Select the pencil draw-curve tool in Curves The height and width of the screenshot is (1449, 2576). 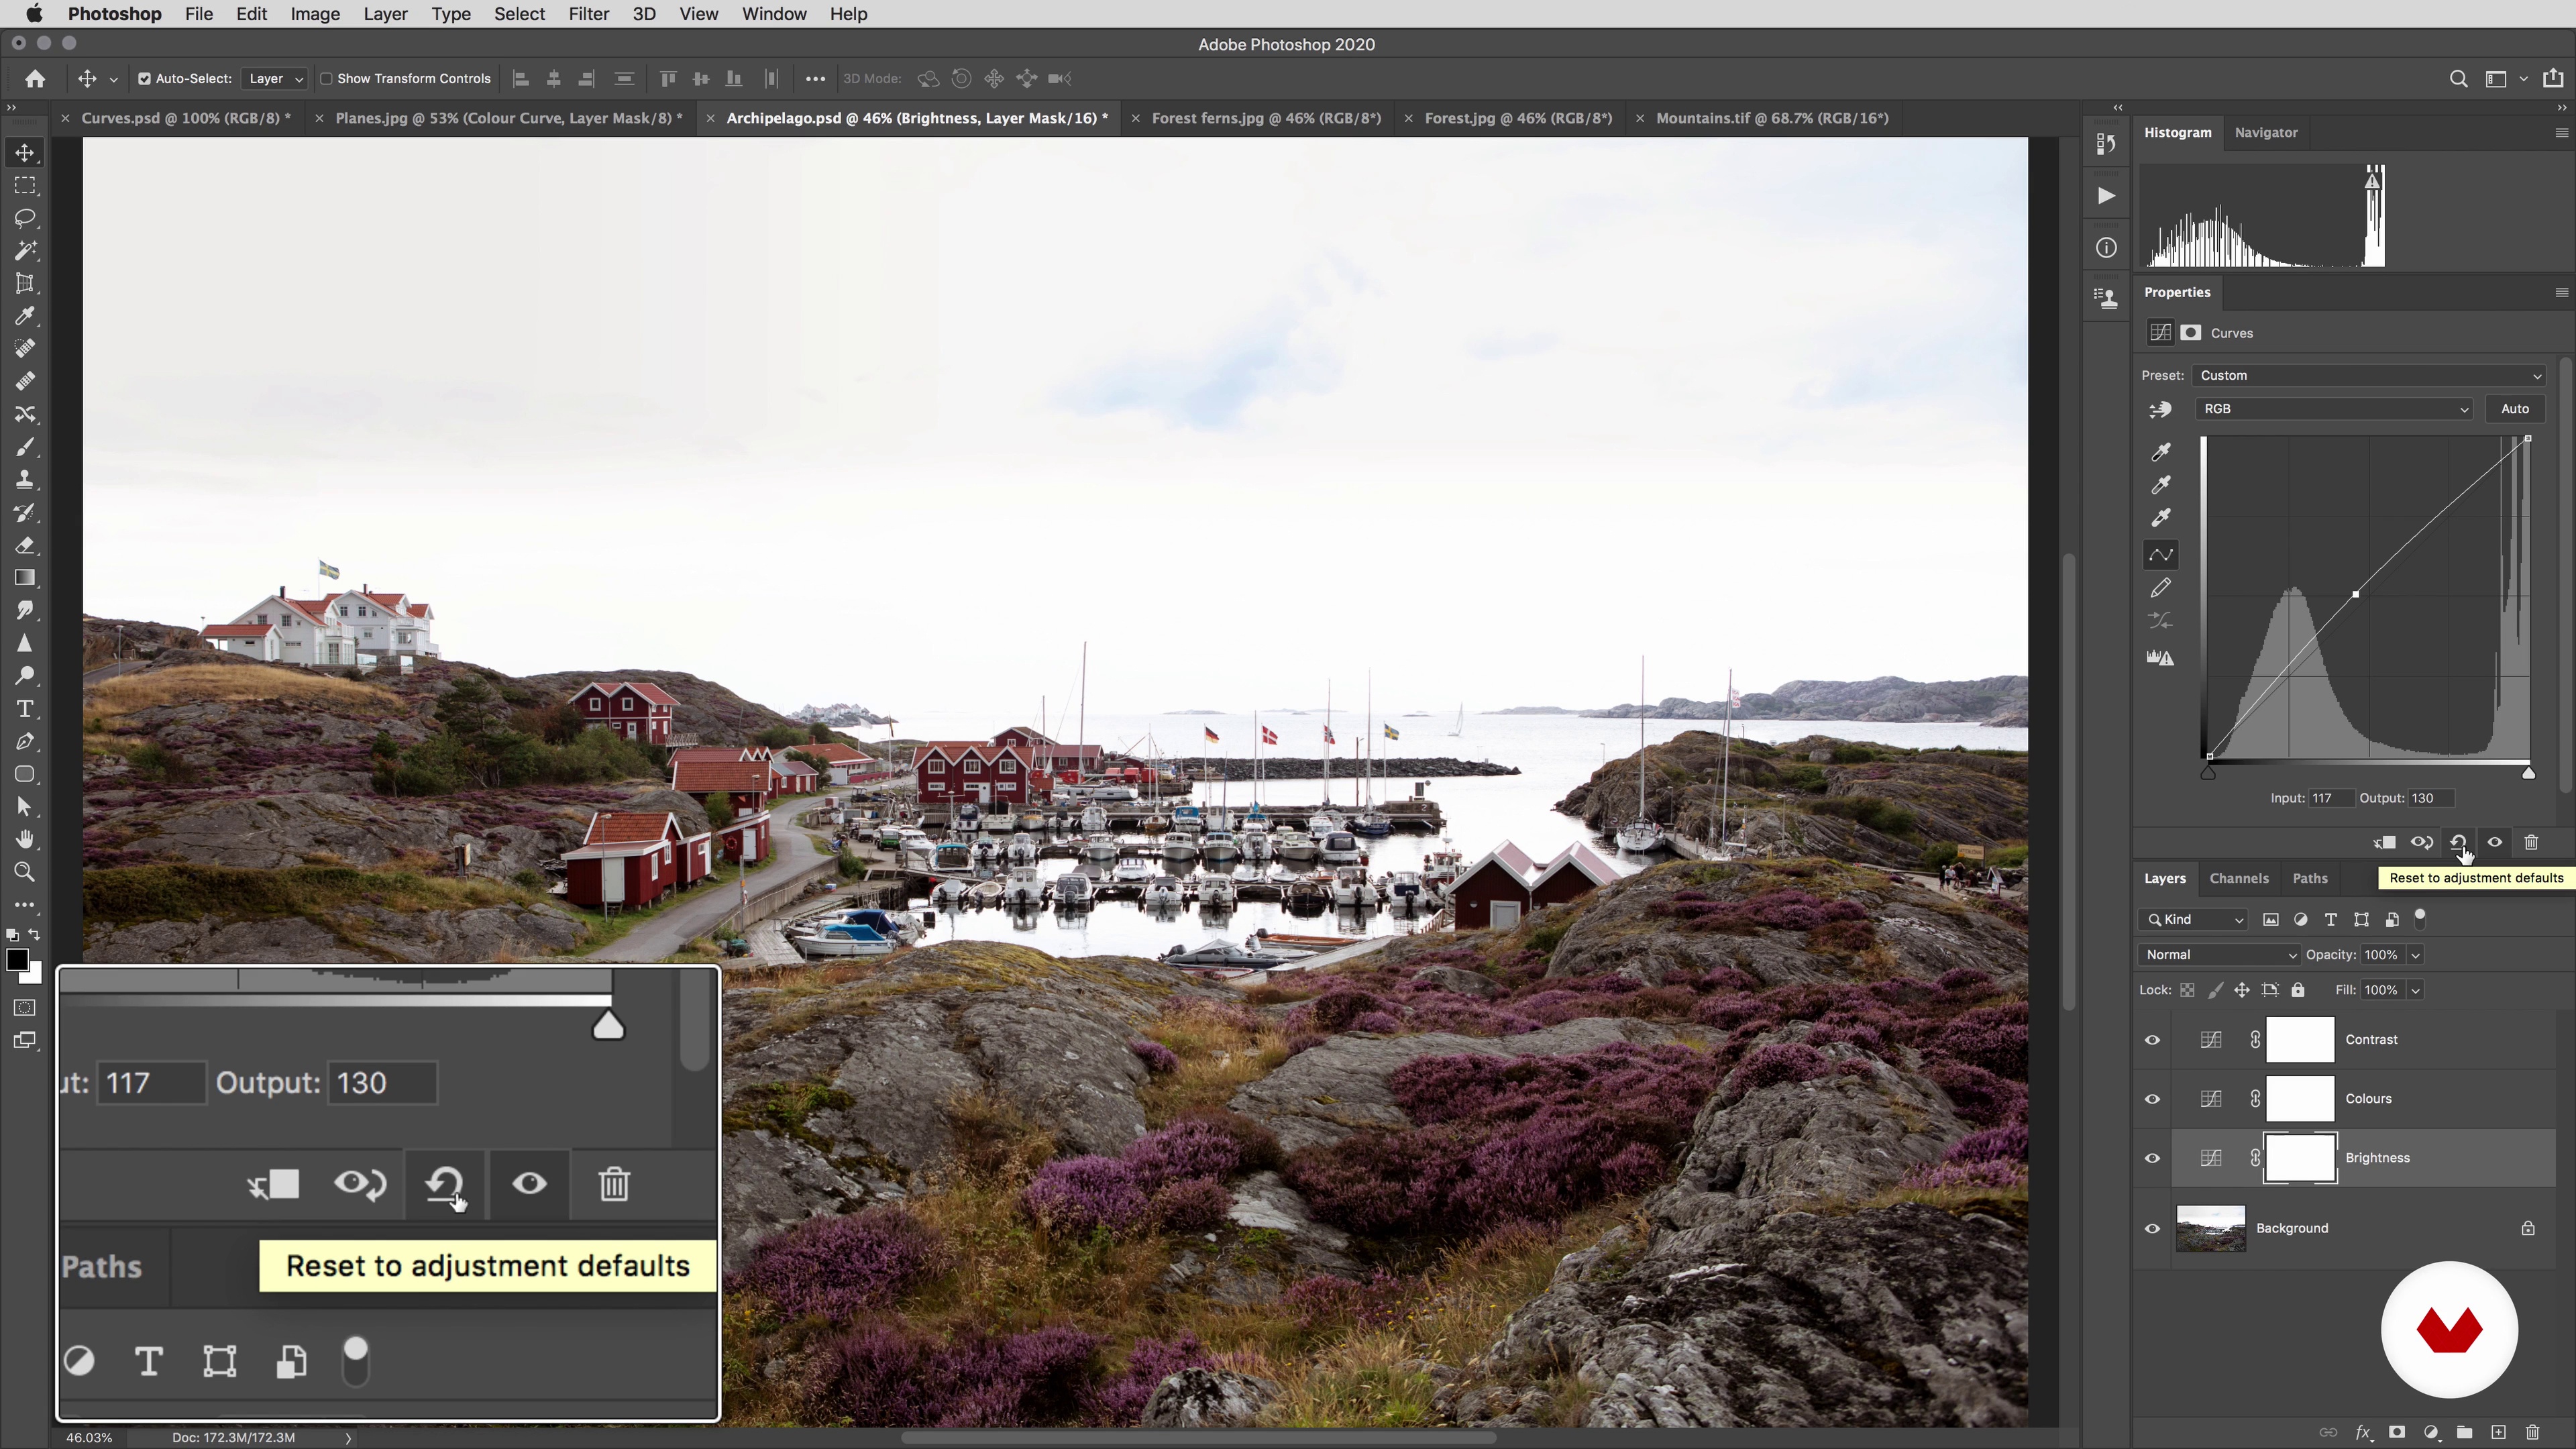[2160, 588]
